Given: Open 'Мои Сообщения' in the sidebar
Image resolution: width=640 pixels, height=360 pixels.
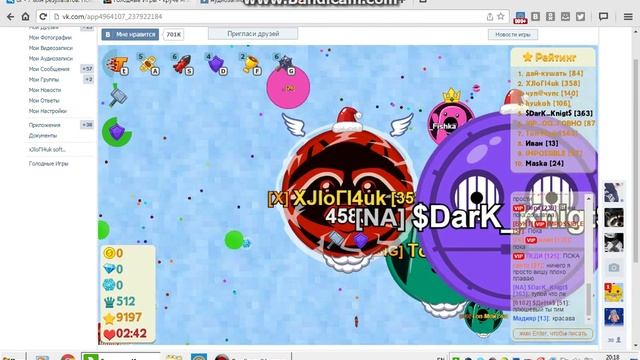Looking at the screenshot, I should pos(49,69).
